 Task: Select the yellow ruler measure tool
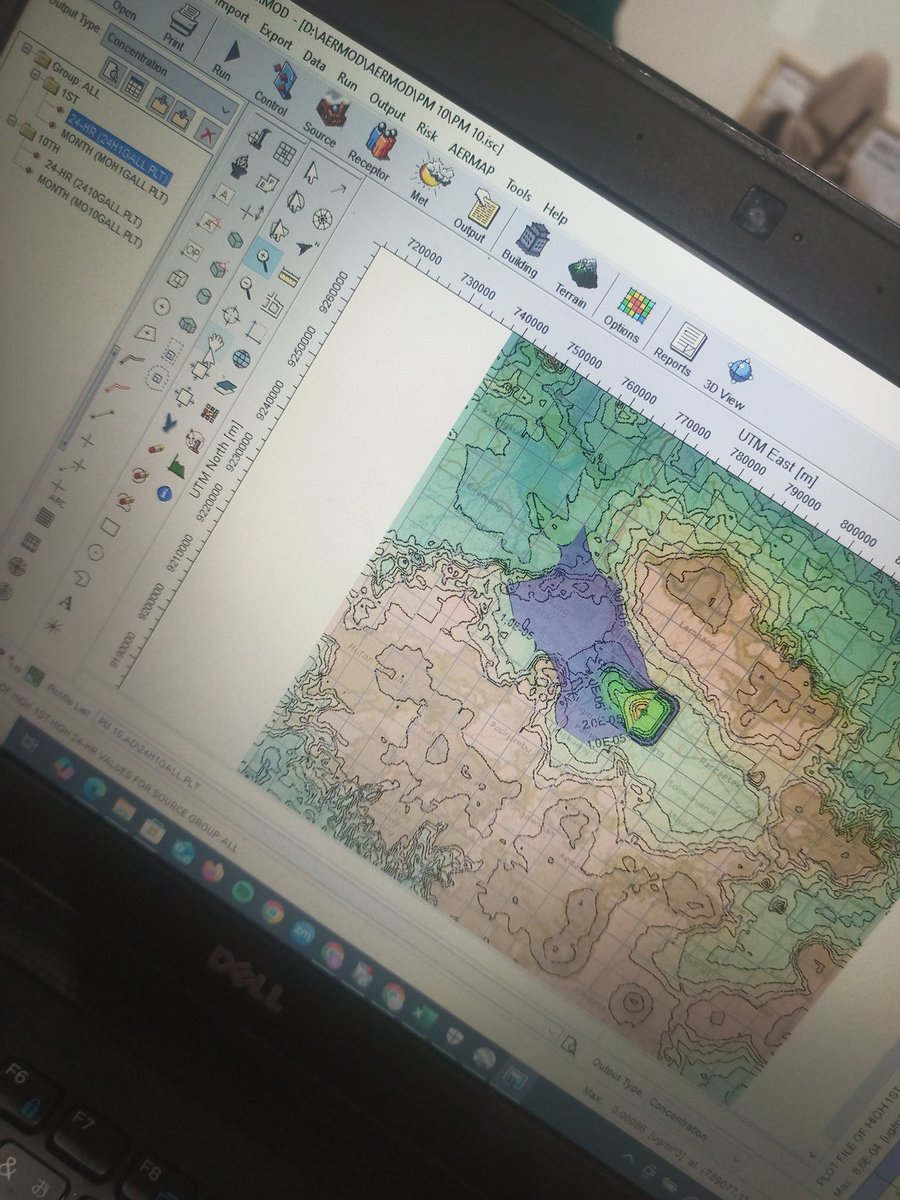288,277
